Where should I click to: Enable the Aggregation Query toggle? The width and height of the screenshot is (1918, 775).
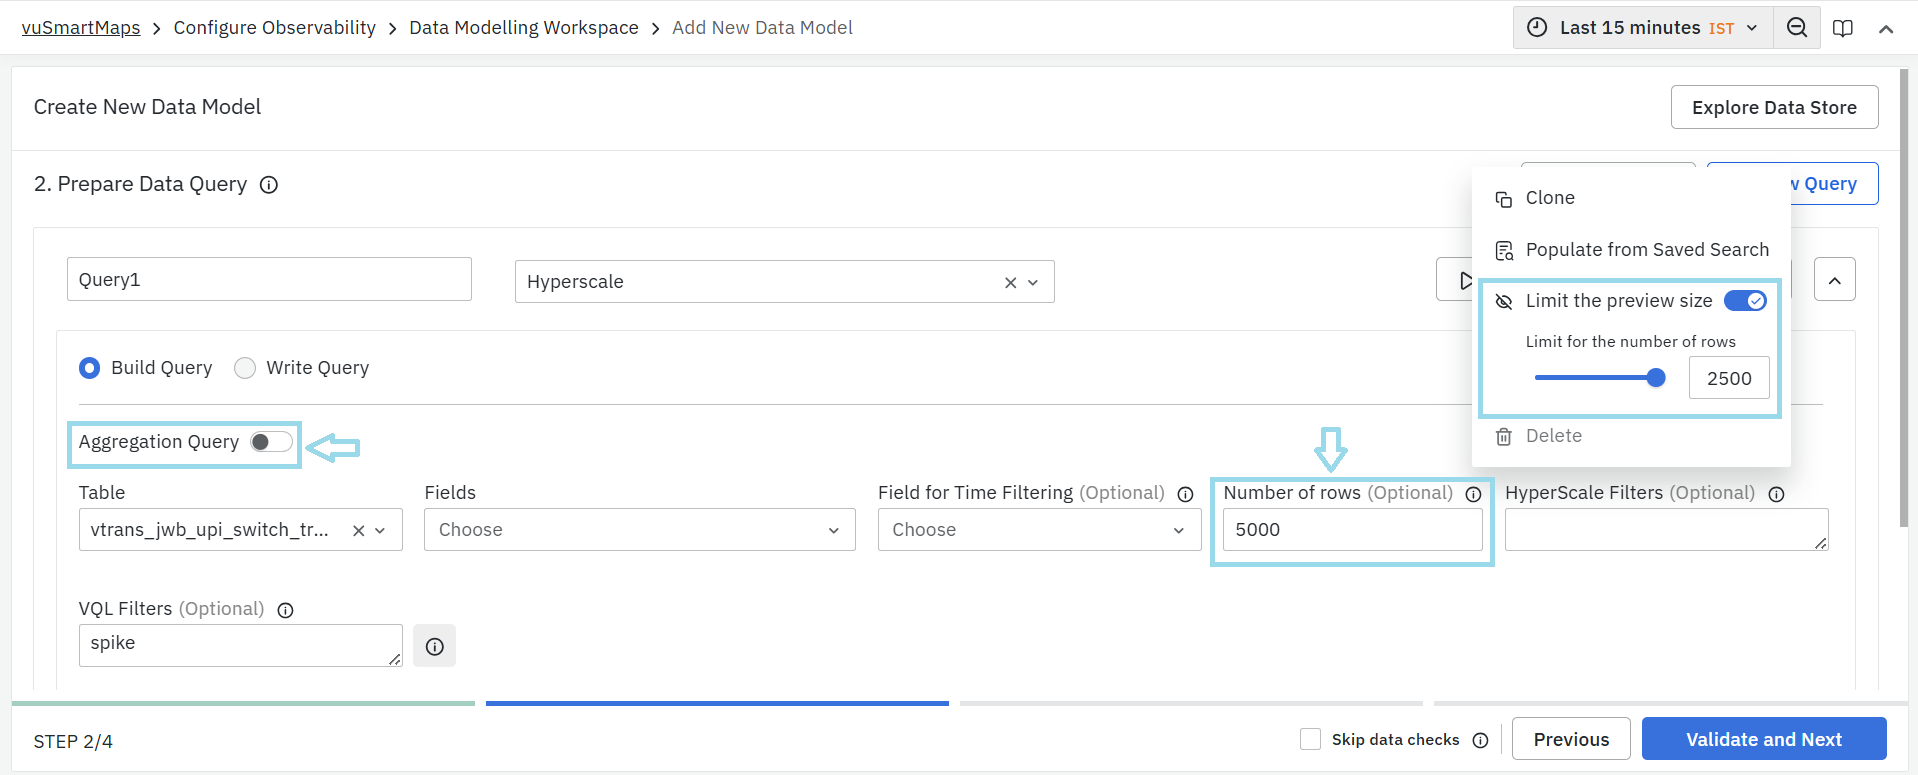(x=271, y=442)
